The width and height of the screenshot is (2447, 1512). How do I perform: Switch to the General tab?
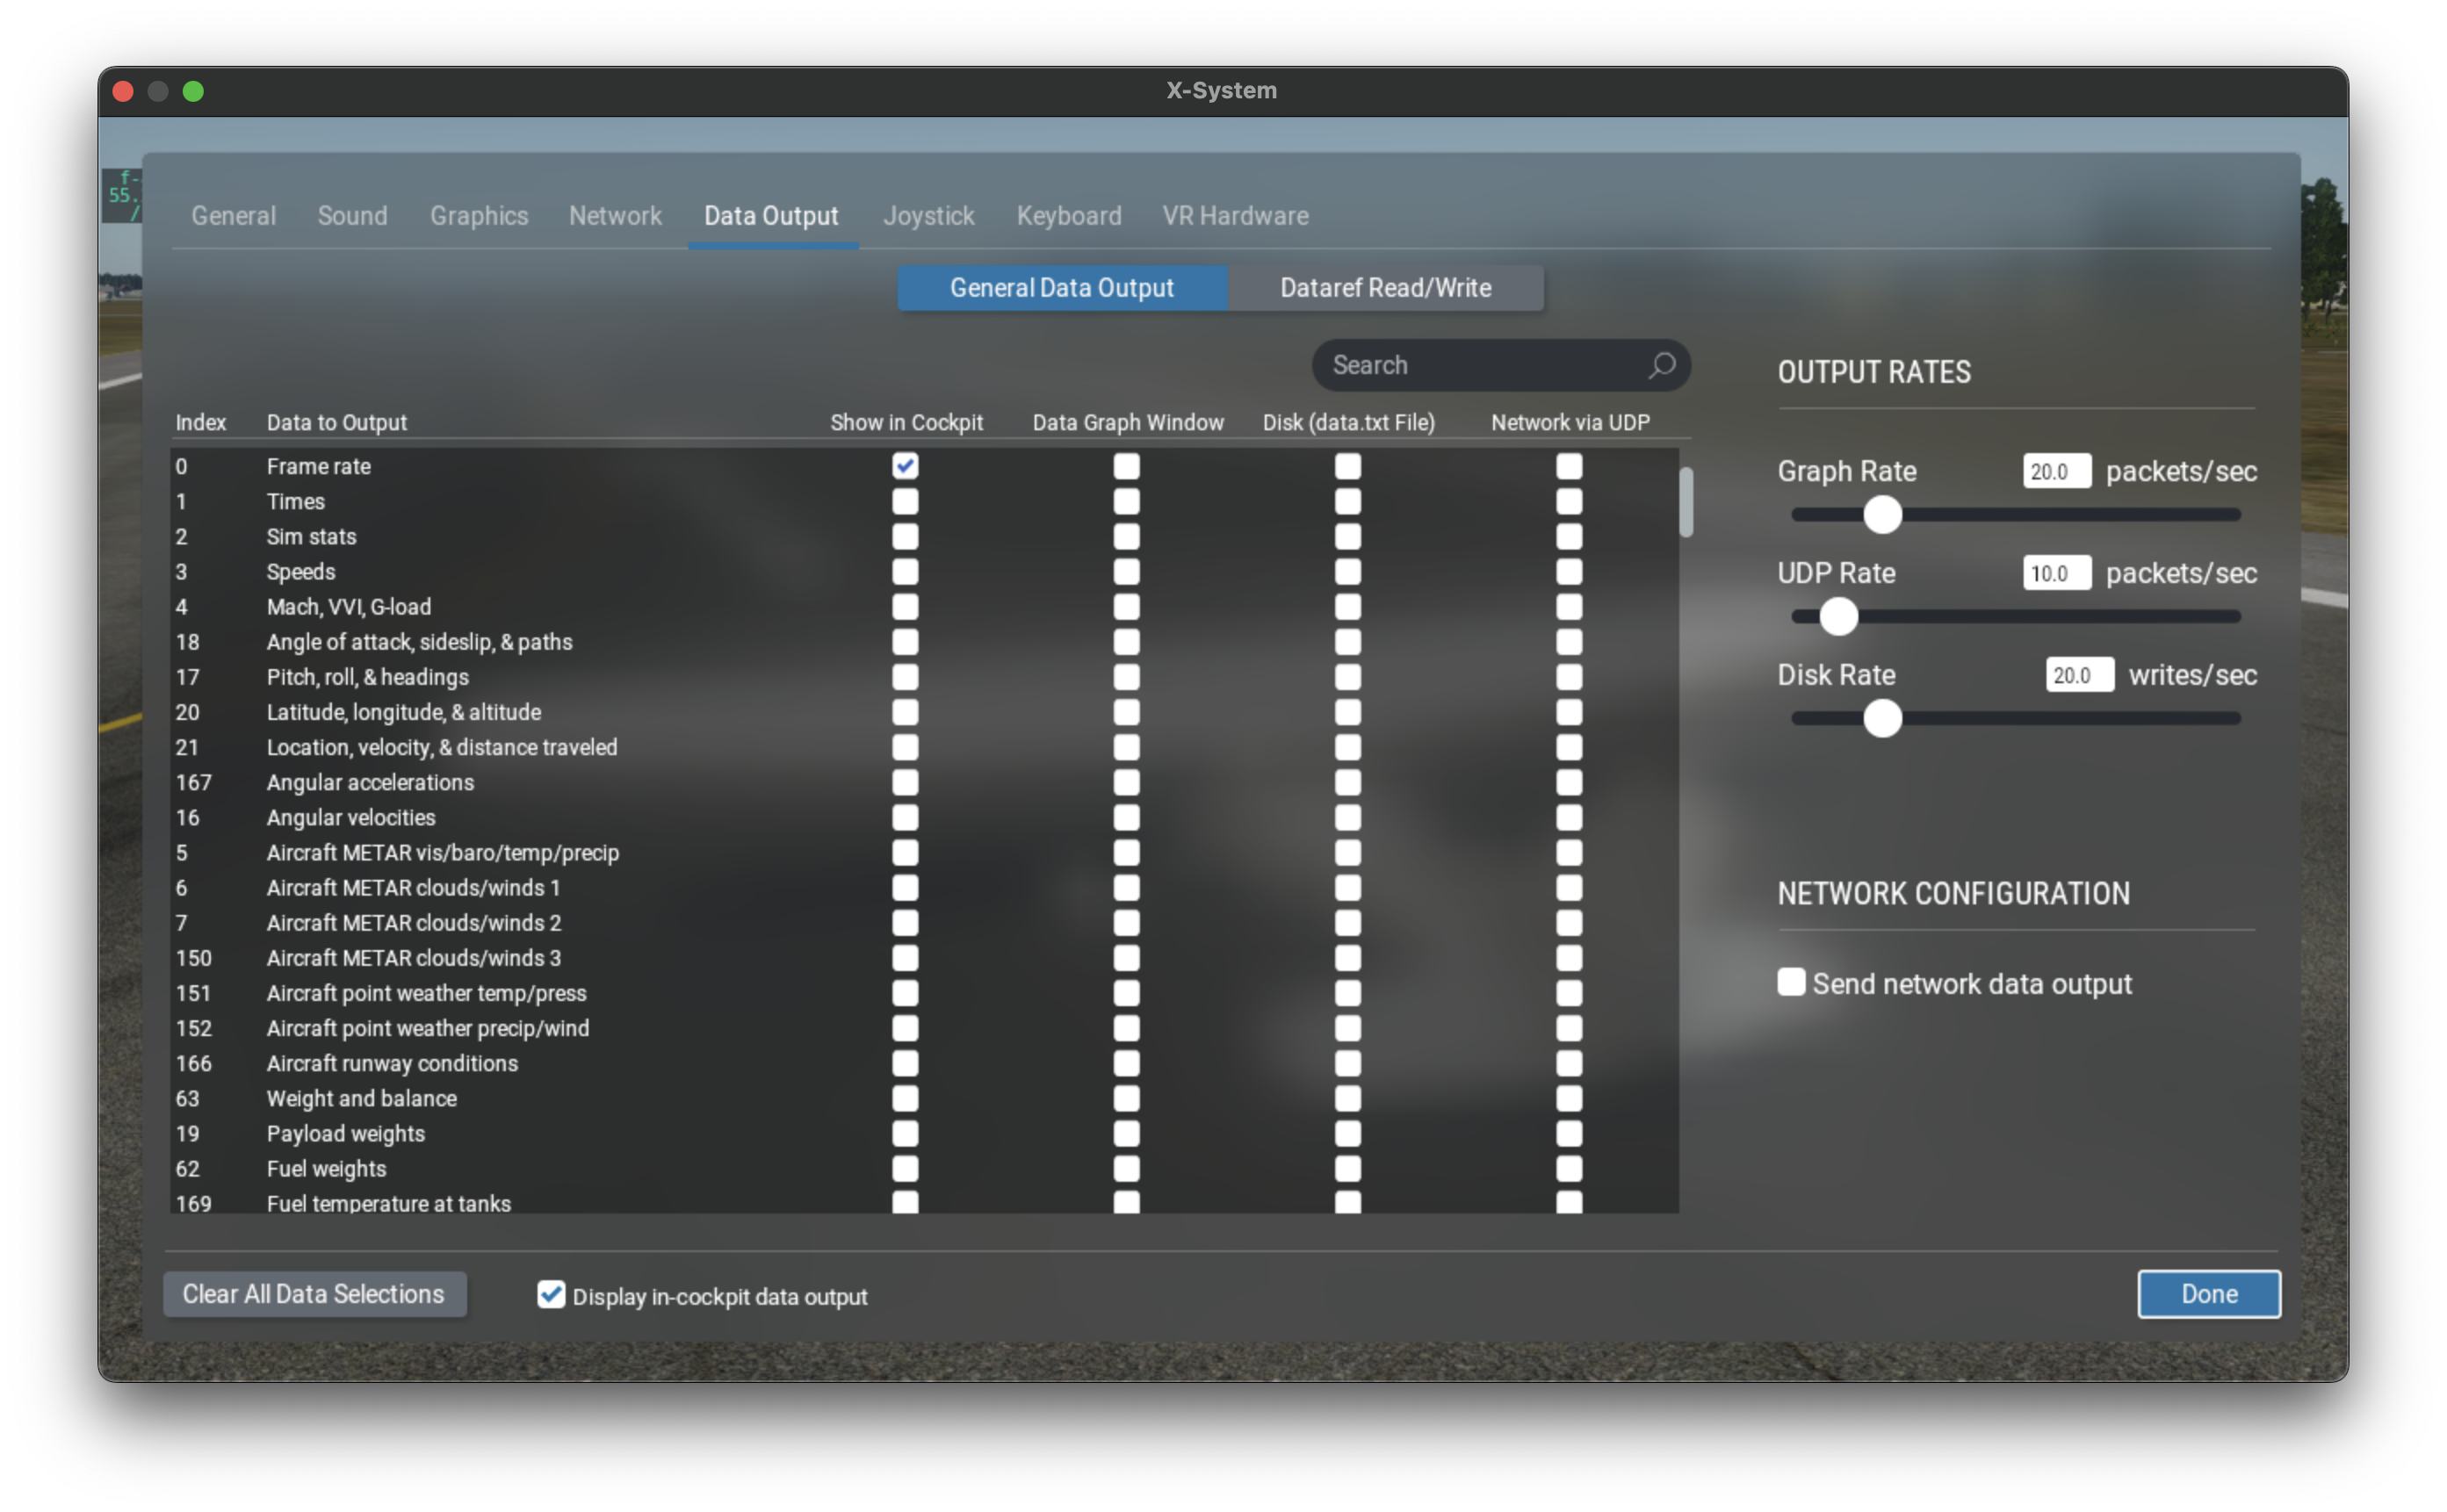(x=233, y=216)
